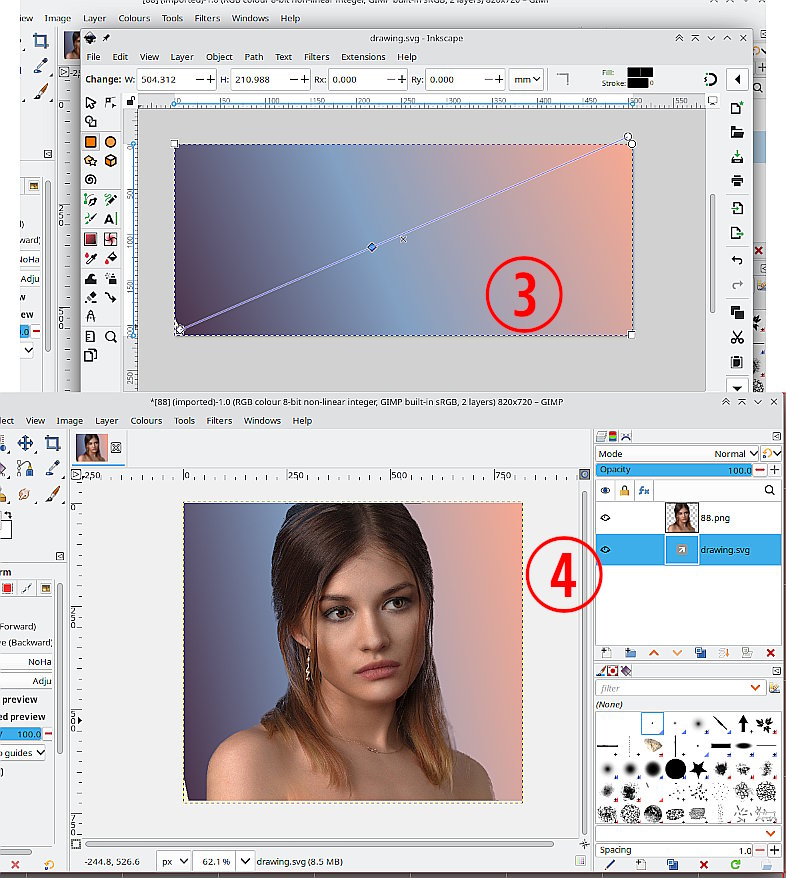This screenshot has height=878, width=786.
Task: Open Inkscape Open-file folder icon
Action: 737,132
